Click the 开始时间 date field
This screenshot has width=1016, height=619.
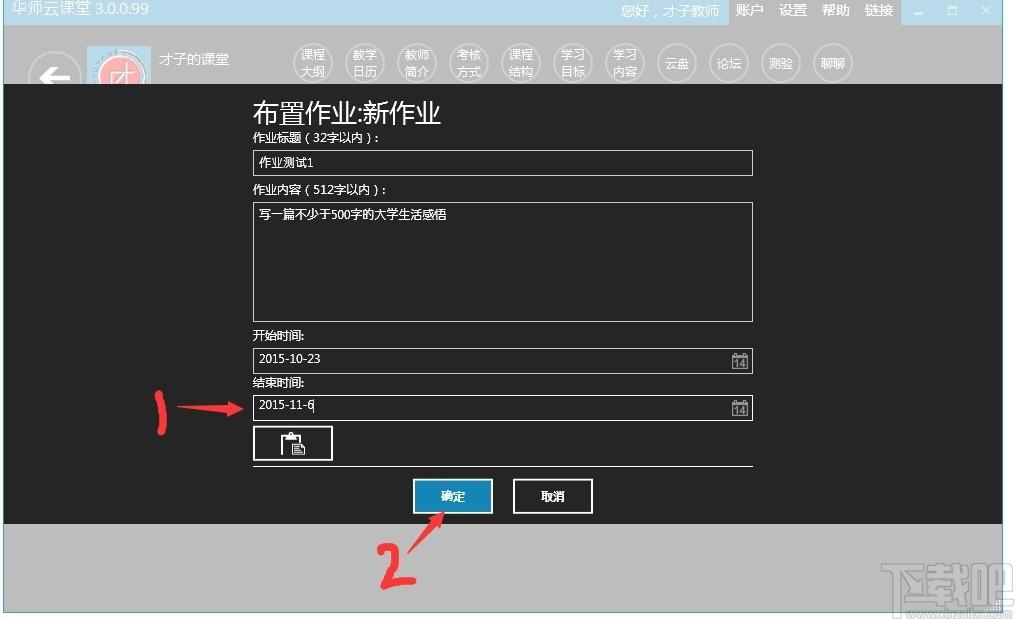503,361
